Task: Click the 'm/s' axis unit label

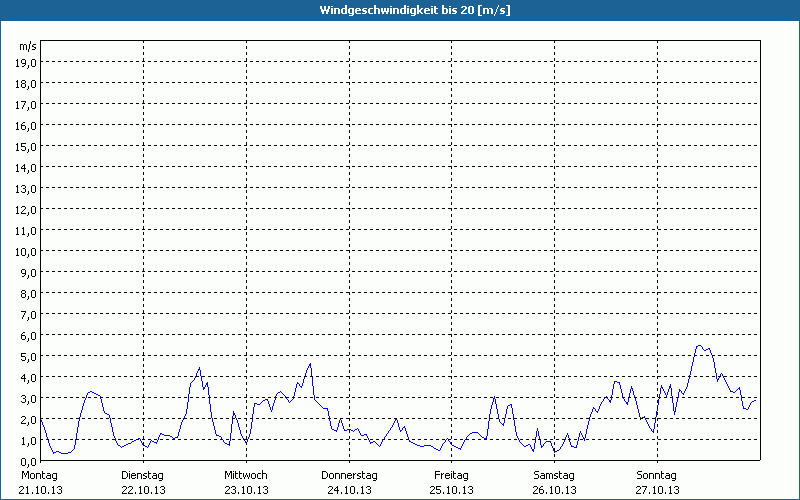Action: tap(28, 46)
